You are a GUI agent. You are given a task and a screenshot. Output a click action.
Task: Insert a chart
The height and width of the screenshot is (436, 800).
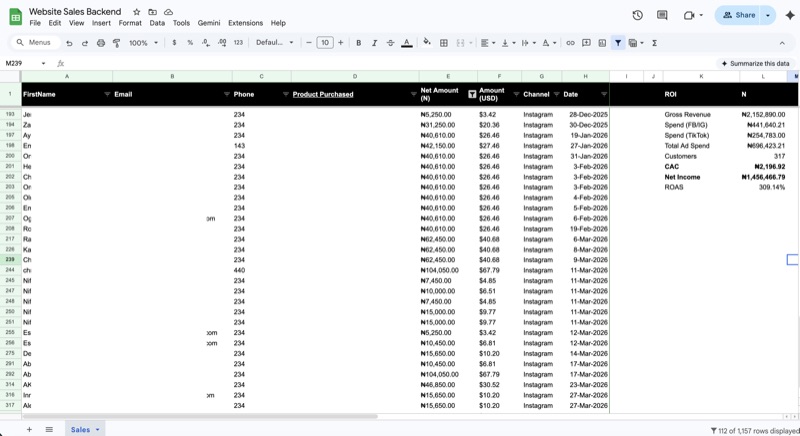(602, 43)
